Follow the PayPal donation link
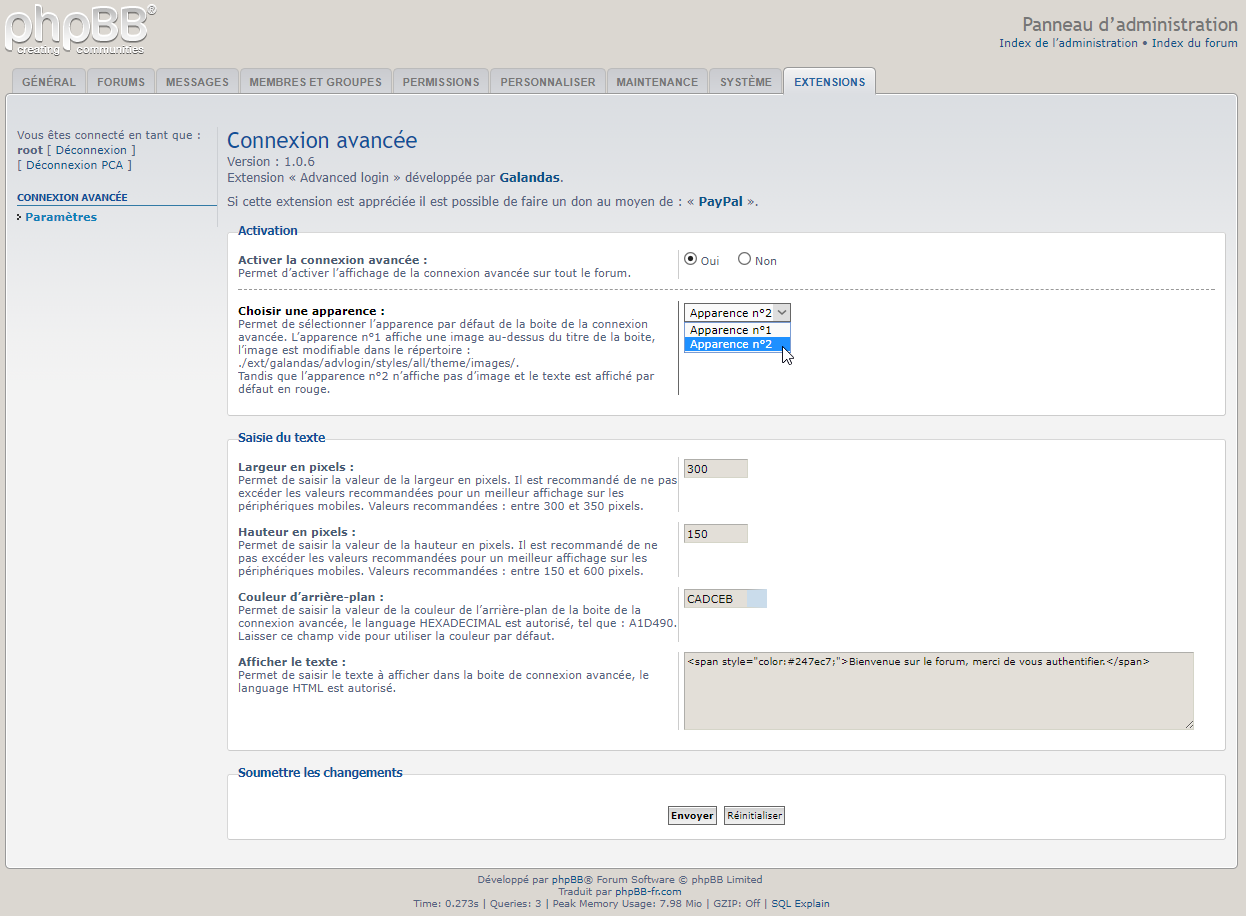 [x=720, y=201]
